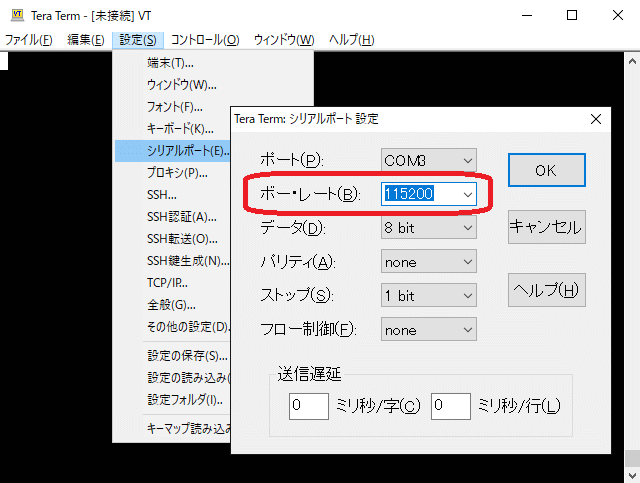Select キーマップ読み込み menu entry
The image size is (640, 483).
pyautogui.click(x=189, y=429)
